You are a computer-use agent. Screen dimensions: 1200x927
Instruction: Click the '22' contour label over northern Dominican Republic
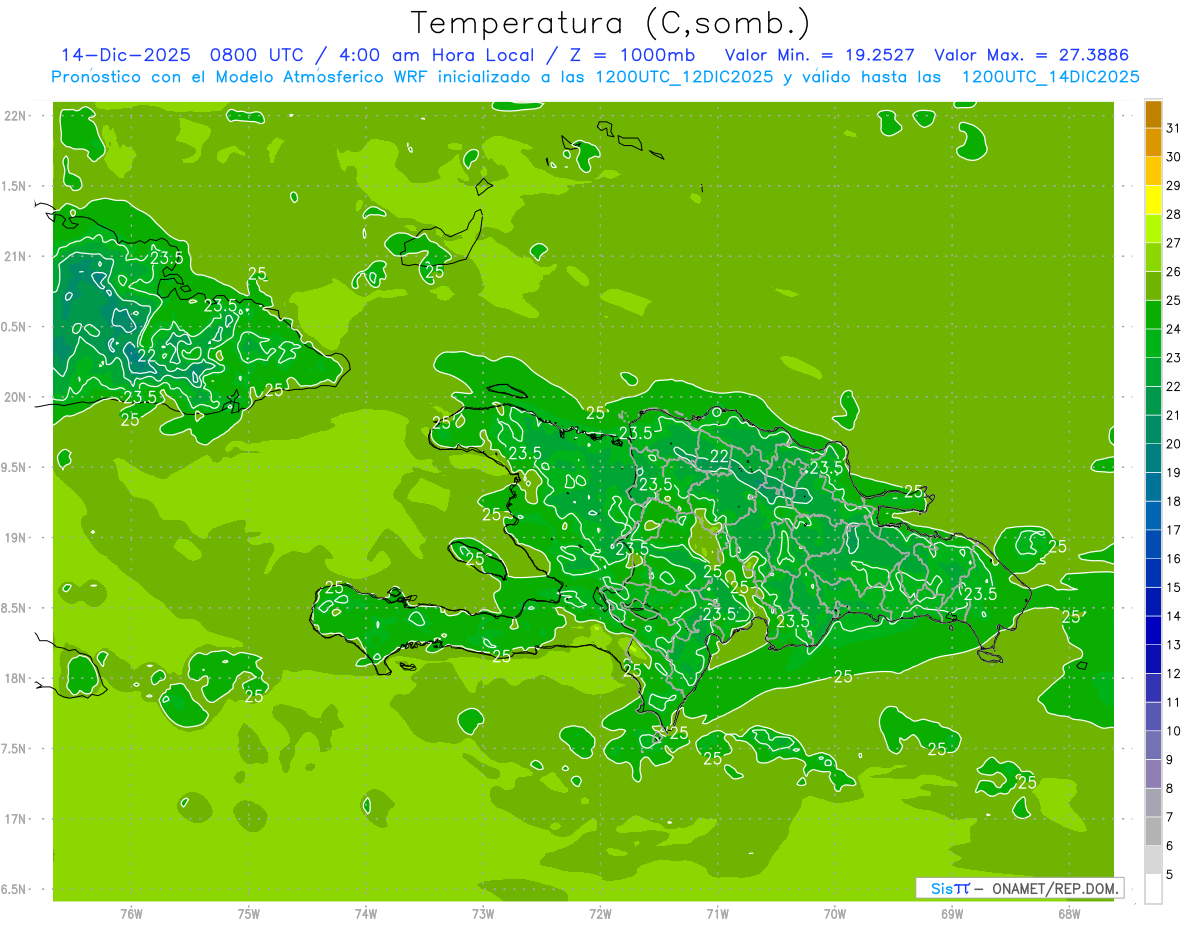click(x=718, y=457)
